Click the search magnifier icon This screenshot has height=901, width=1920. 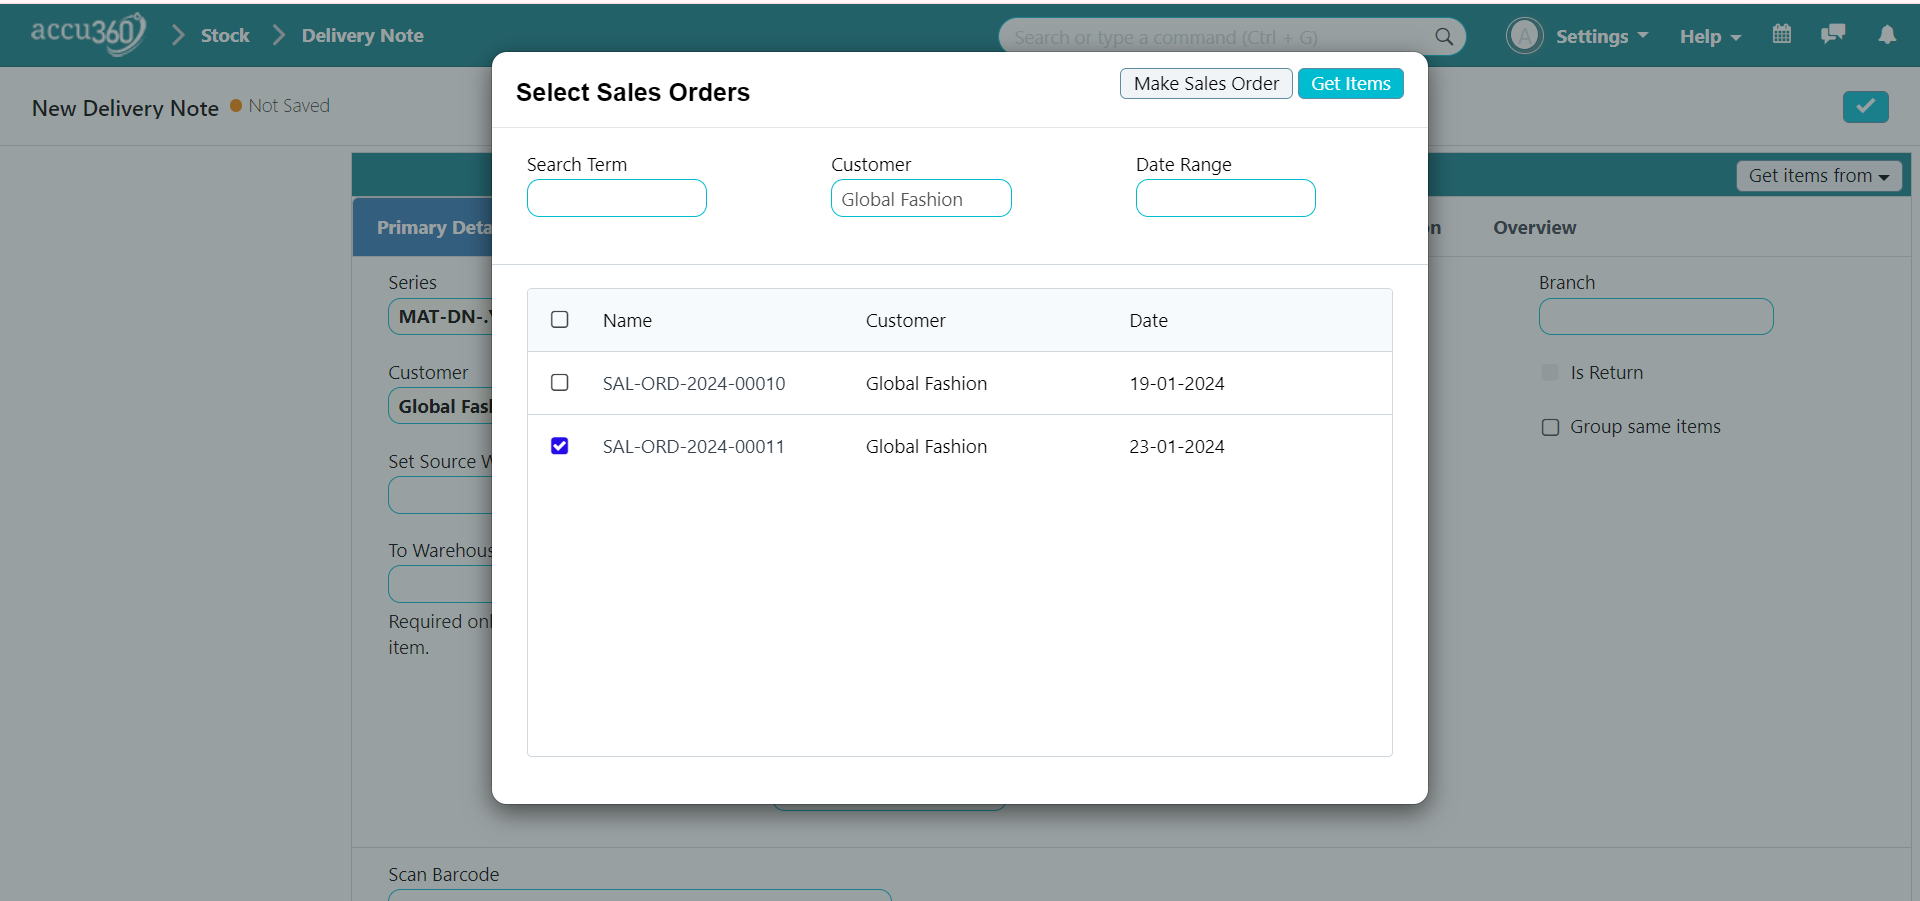click(x=1443, y=37)
